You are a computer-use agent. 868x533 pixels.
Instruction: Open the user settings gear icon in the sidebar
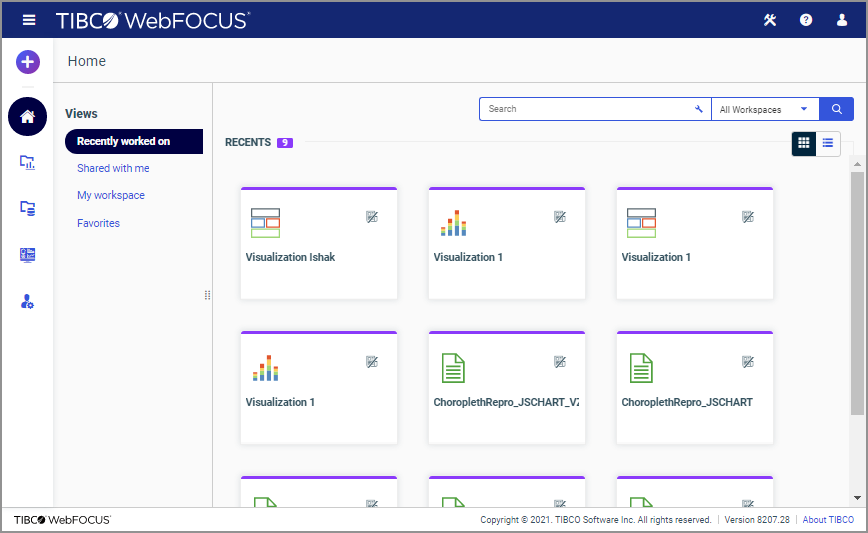click(27, 302)
